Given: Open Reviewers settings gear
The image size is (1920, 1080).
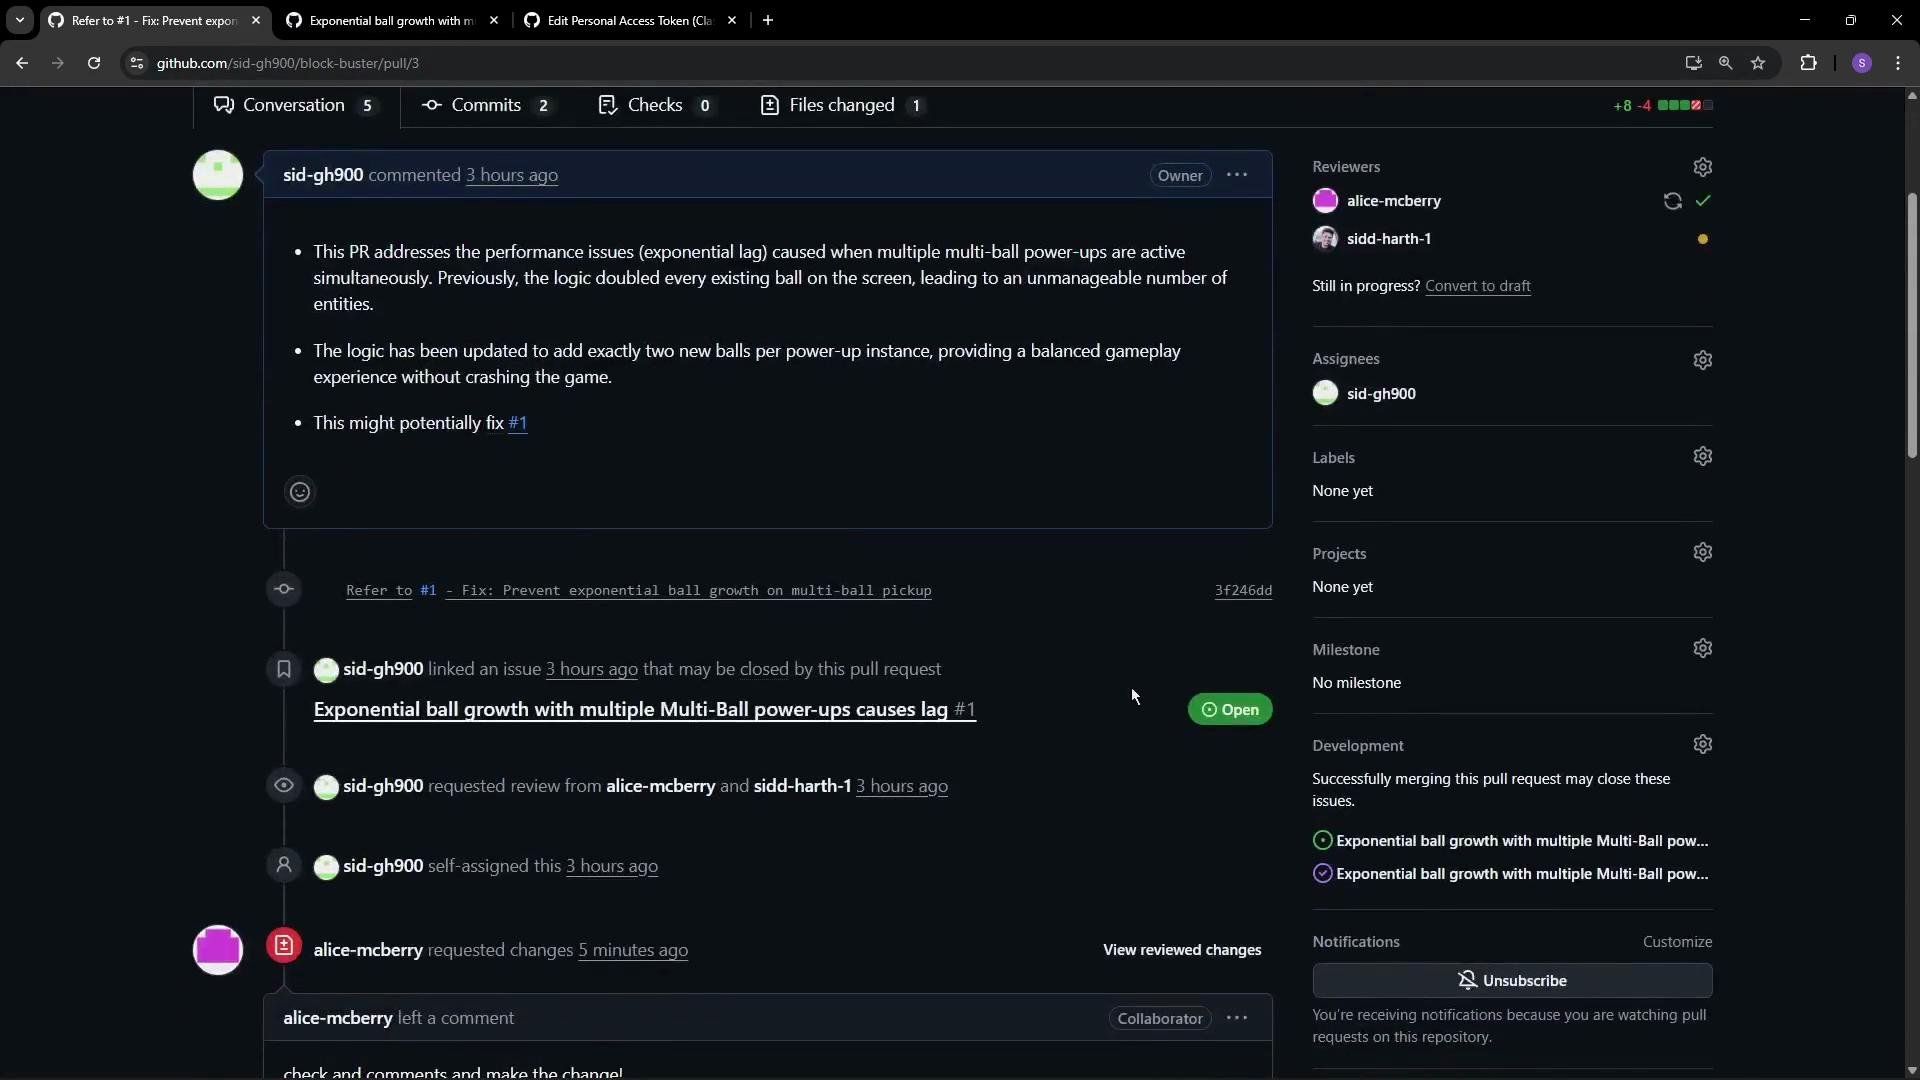Looking at the screenshot, I should [1703, 167].
